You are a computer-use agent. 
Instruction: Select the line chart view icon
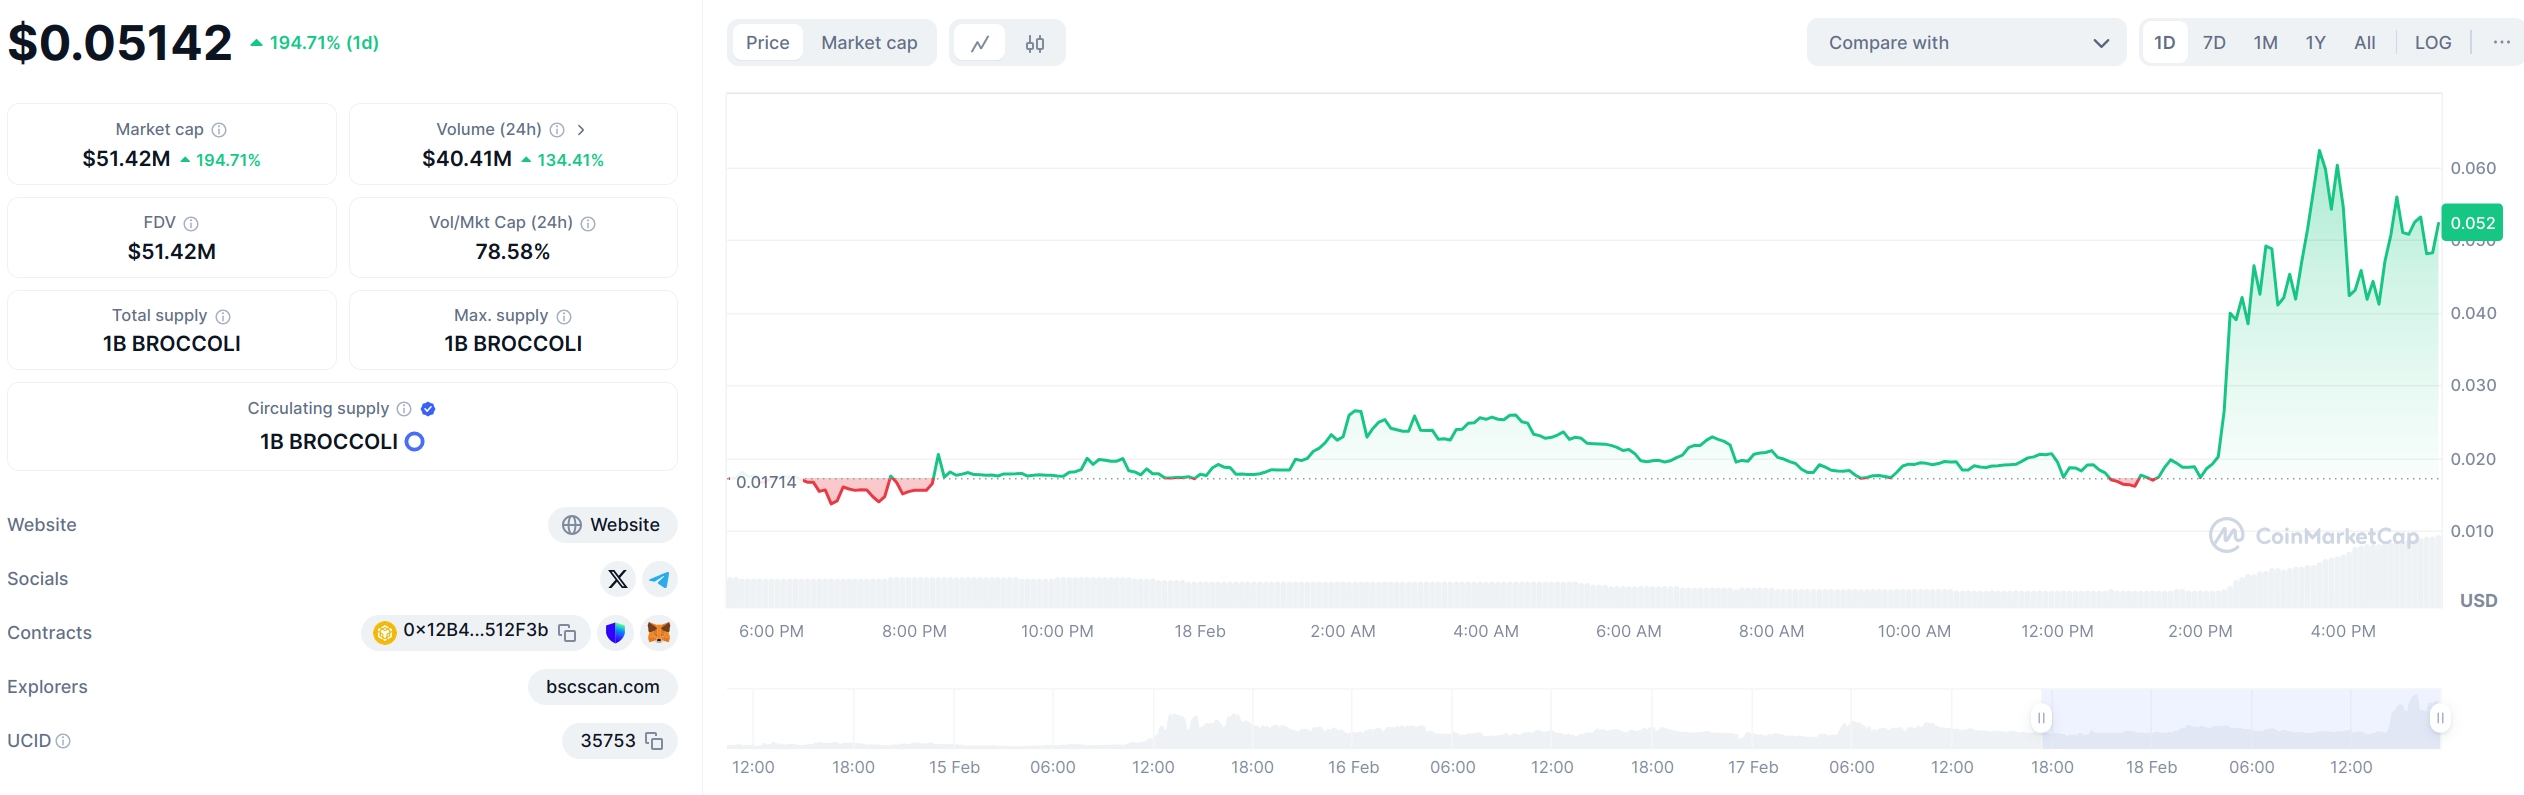(980, 43)
